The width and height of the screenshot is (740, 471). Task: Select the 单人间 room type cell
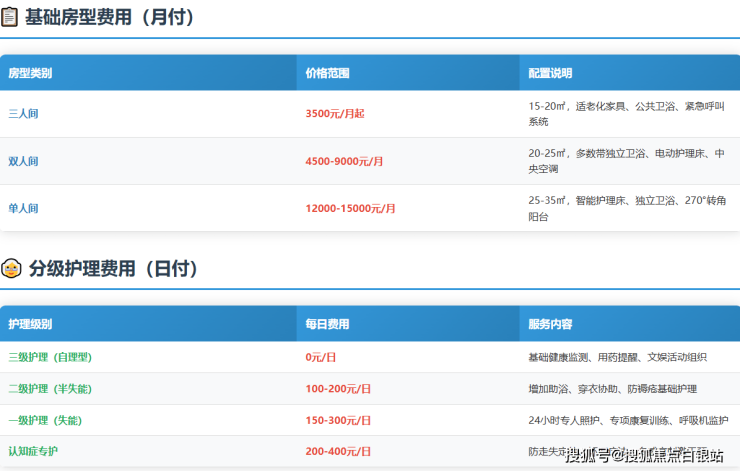23,208
